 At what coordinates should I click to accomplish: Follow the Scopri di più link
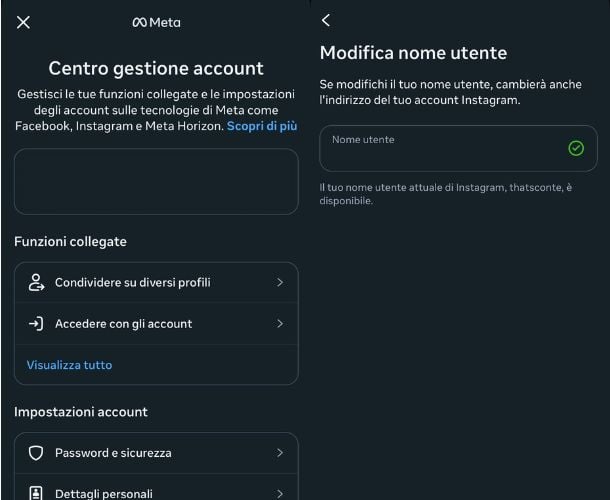262,126
